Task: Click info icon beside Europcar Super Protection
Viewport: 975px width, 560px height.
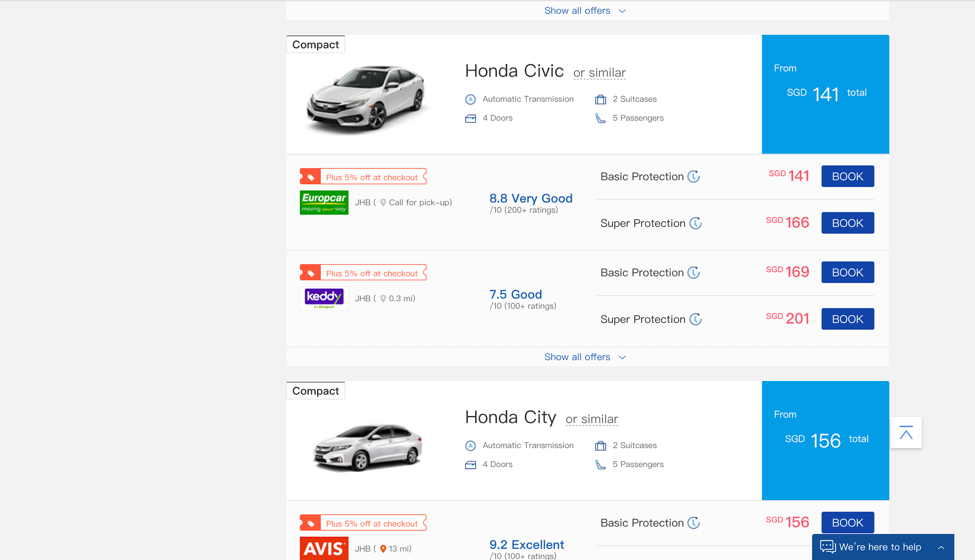Action: pos(695,223)
